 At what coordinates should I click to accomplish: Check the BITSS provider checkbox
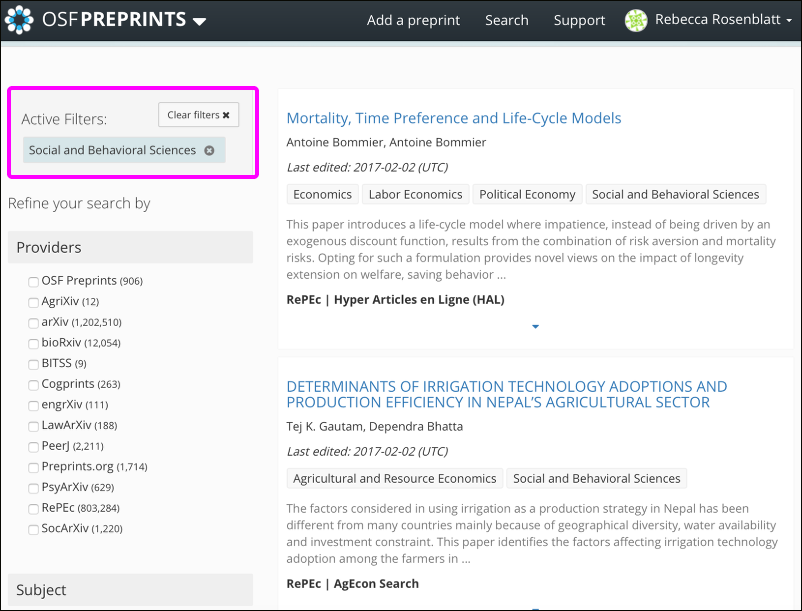point(33,364)
